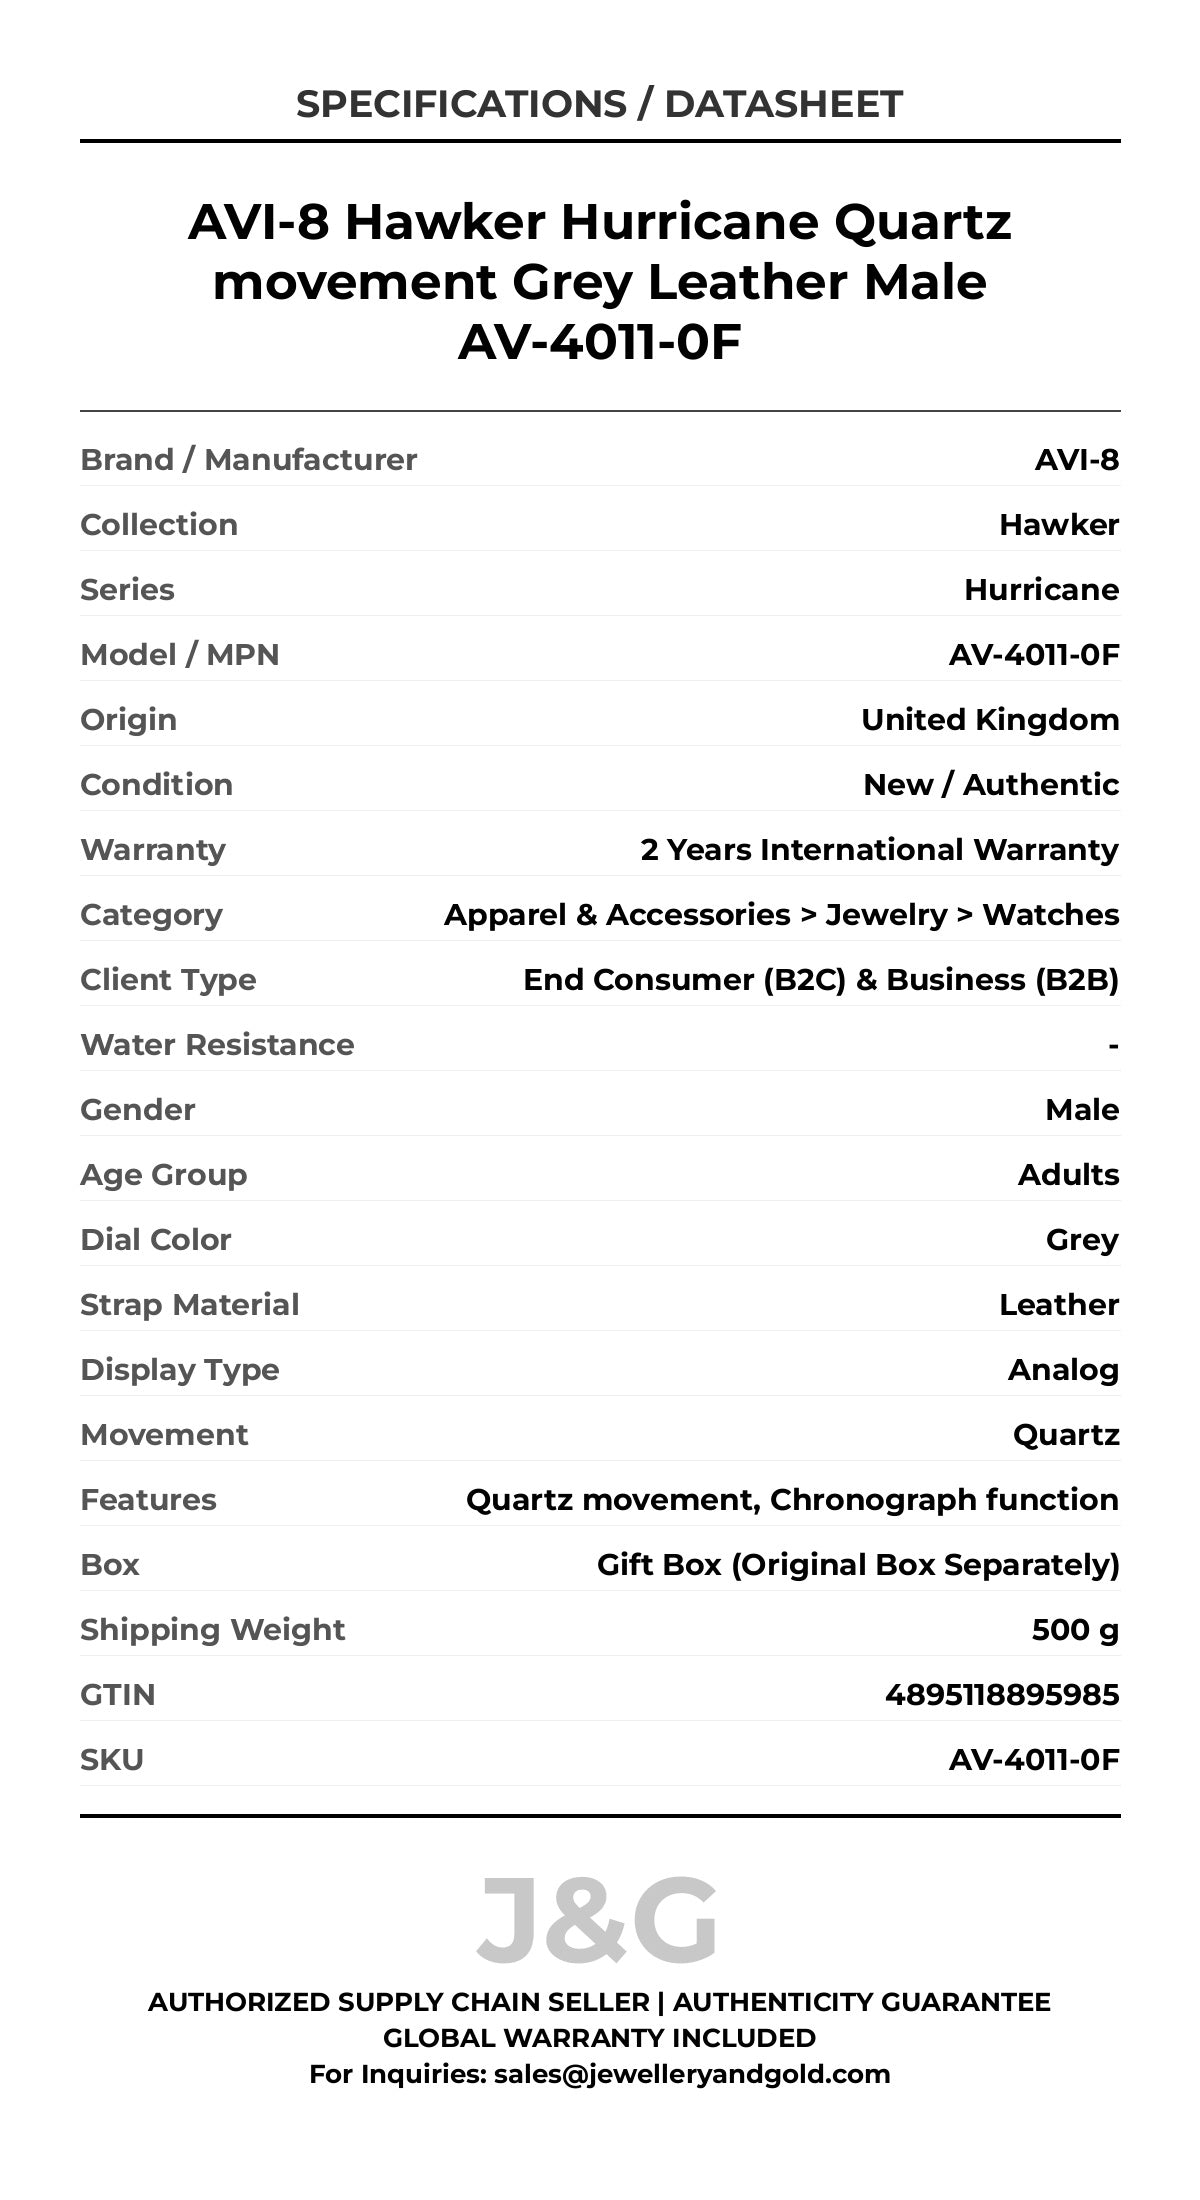
Task: Click the Features value with Chronograph function
Action: tap(792, 1499)
